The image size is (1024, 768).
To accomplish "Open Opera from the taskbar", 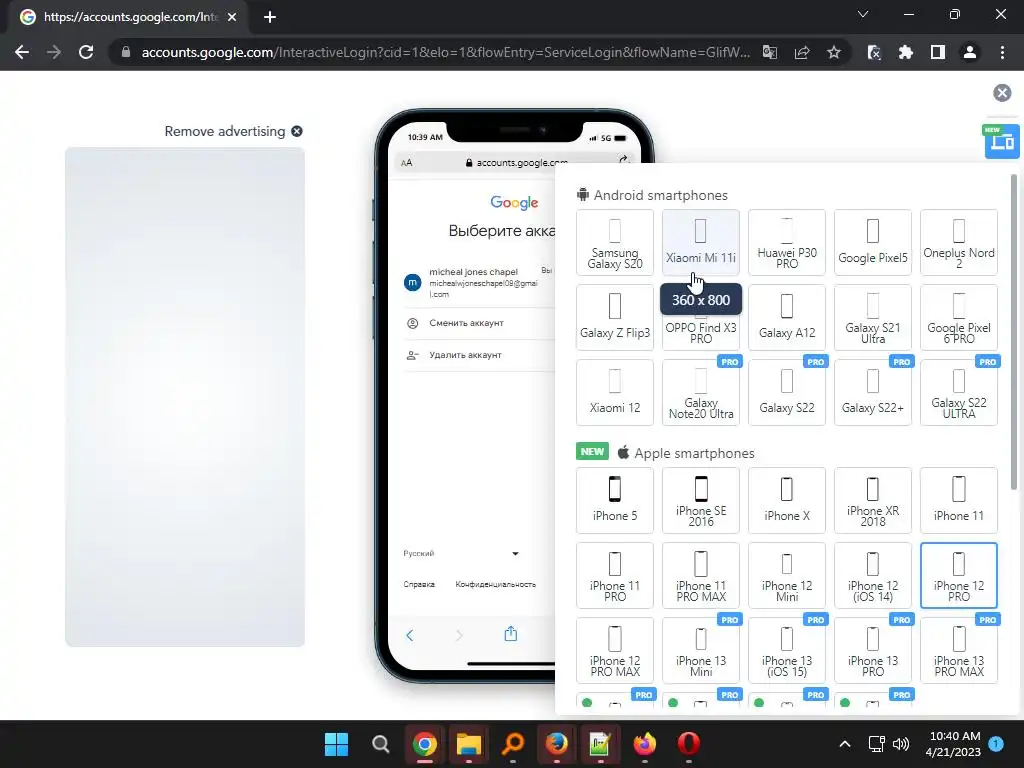I will 688,744.
